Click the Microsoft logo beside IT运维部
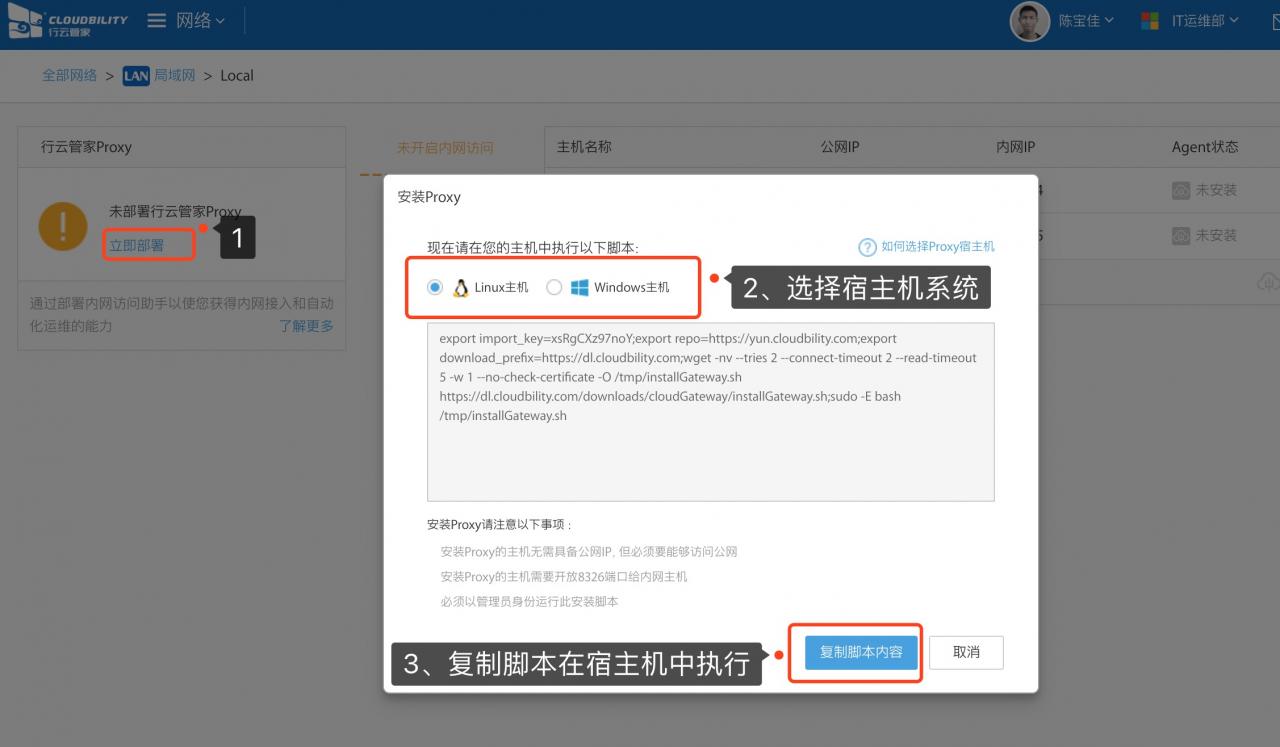Viewport: 1280px width, 747px height. pos(1150,21)
